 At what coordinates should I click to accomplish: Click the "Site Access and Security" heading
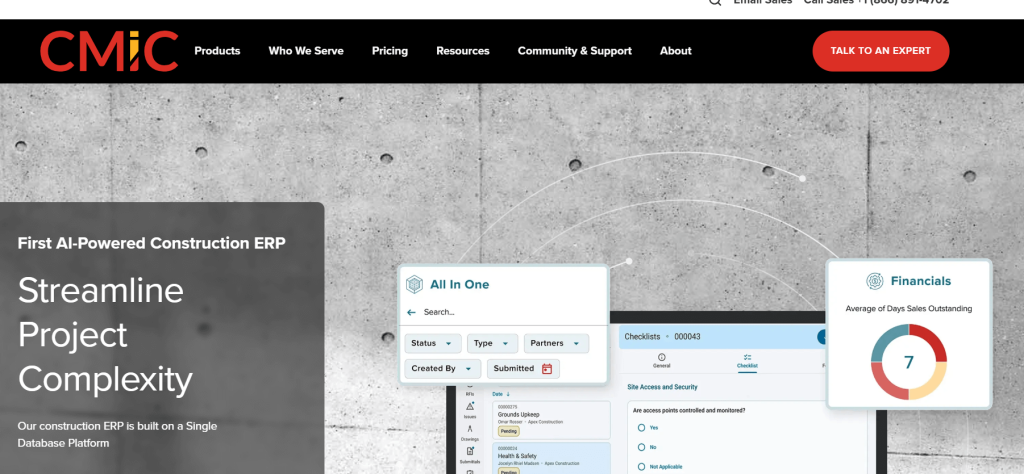(662, 387)
